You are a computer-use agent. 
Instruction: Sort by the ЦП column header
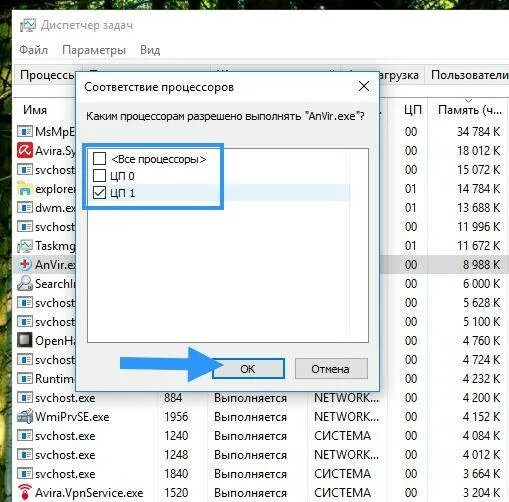(413, 110)
